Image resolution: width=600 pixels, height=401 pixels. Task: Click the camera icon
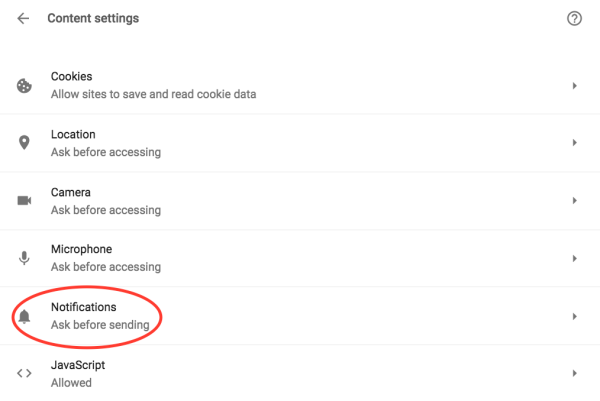click(x=24, y=200)
